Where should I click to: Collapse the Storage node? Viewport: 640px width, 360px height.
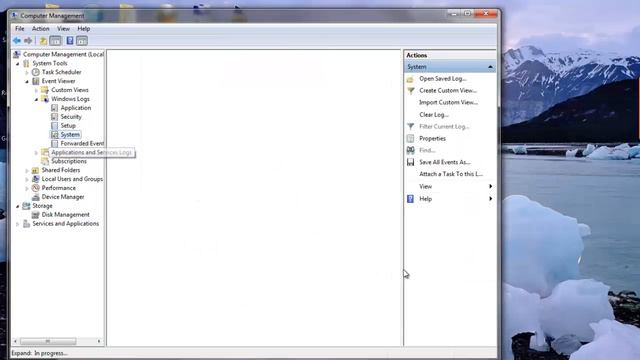[18, 206]
